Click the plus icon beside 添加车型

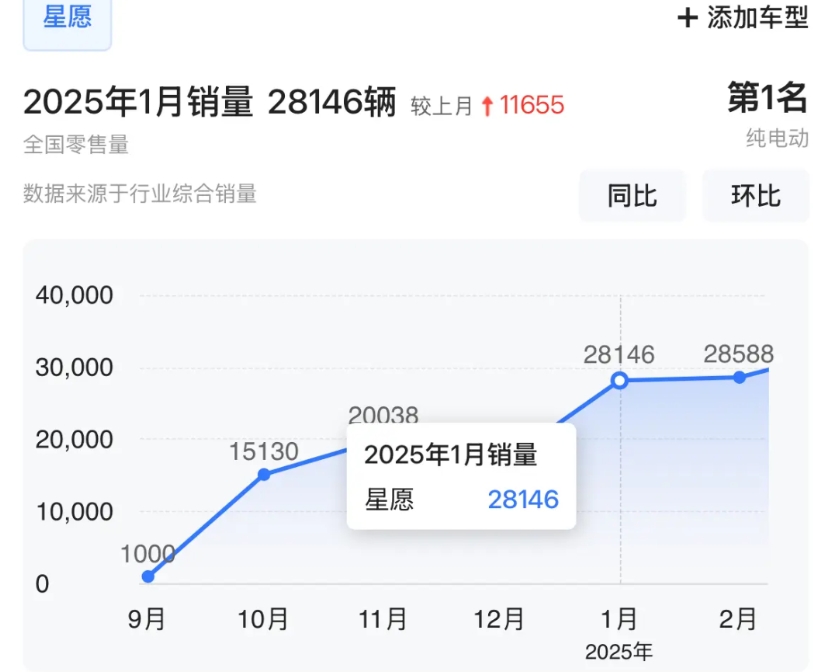click(x=688, y=18)
